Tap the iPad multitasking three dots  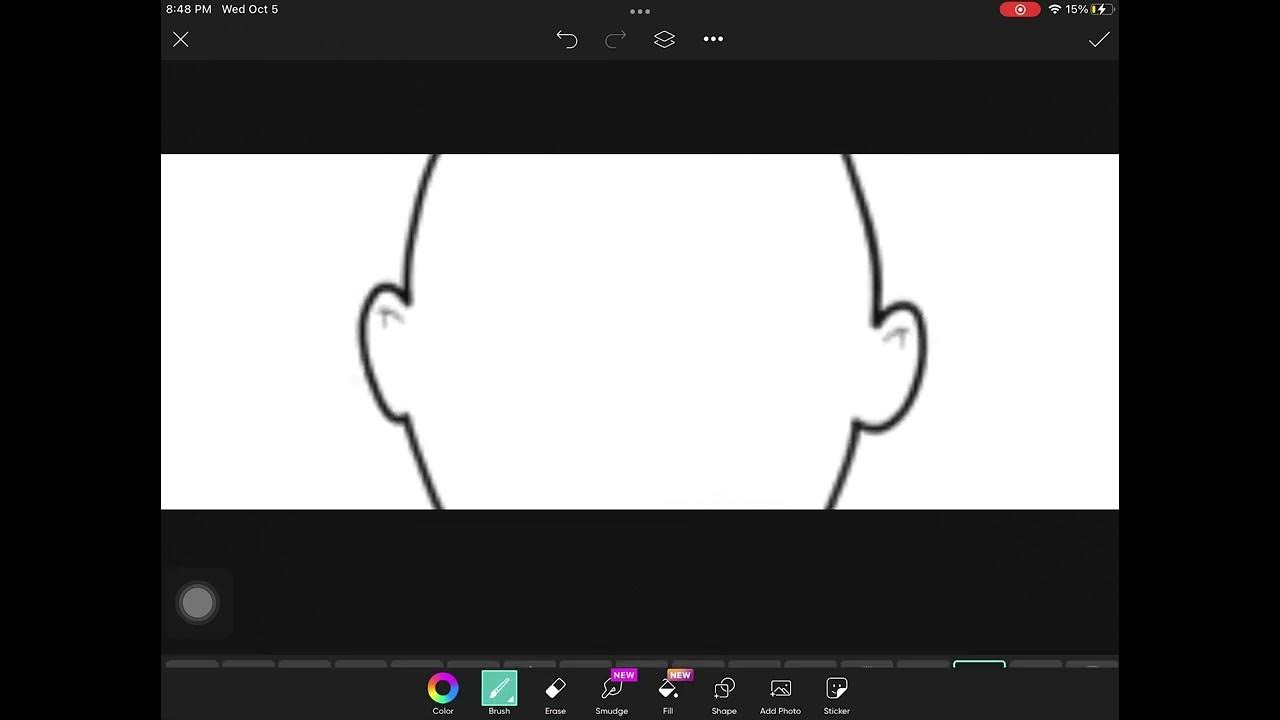640,12
